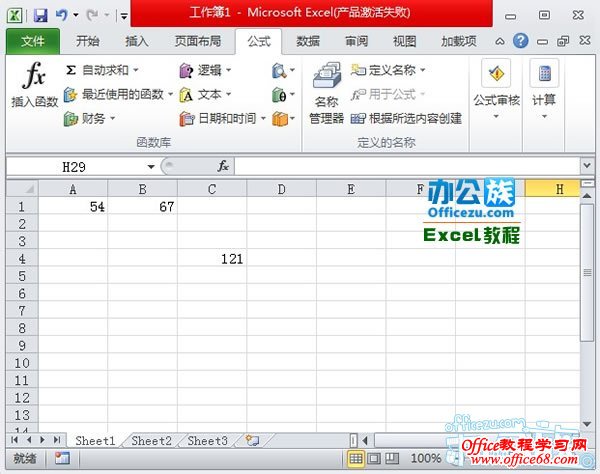The image size is (600, 474).
Task: Open the Name Box dropdown
Action: coord(151,166)
